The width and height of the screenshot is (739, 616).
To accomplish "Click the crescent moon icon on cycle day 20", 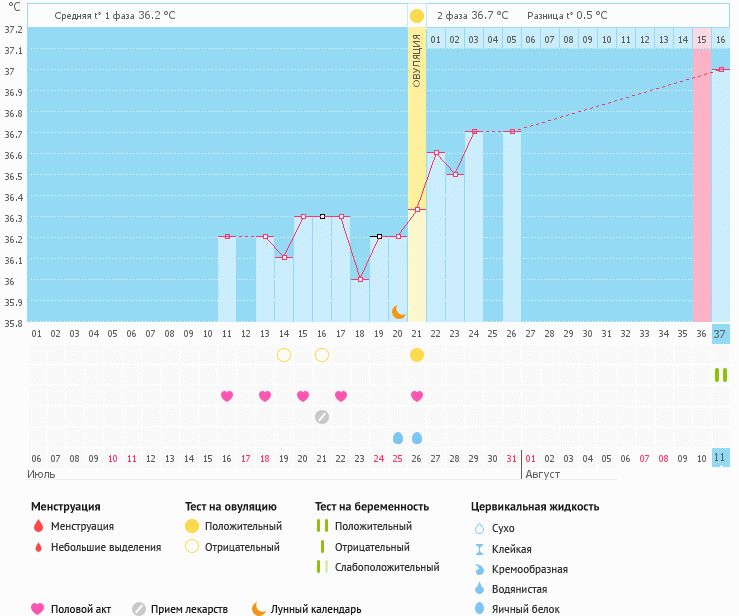I will [x=398, y=312].
